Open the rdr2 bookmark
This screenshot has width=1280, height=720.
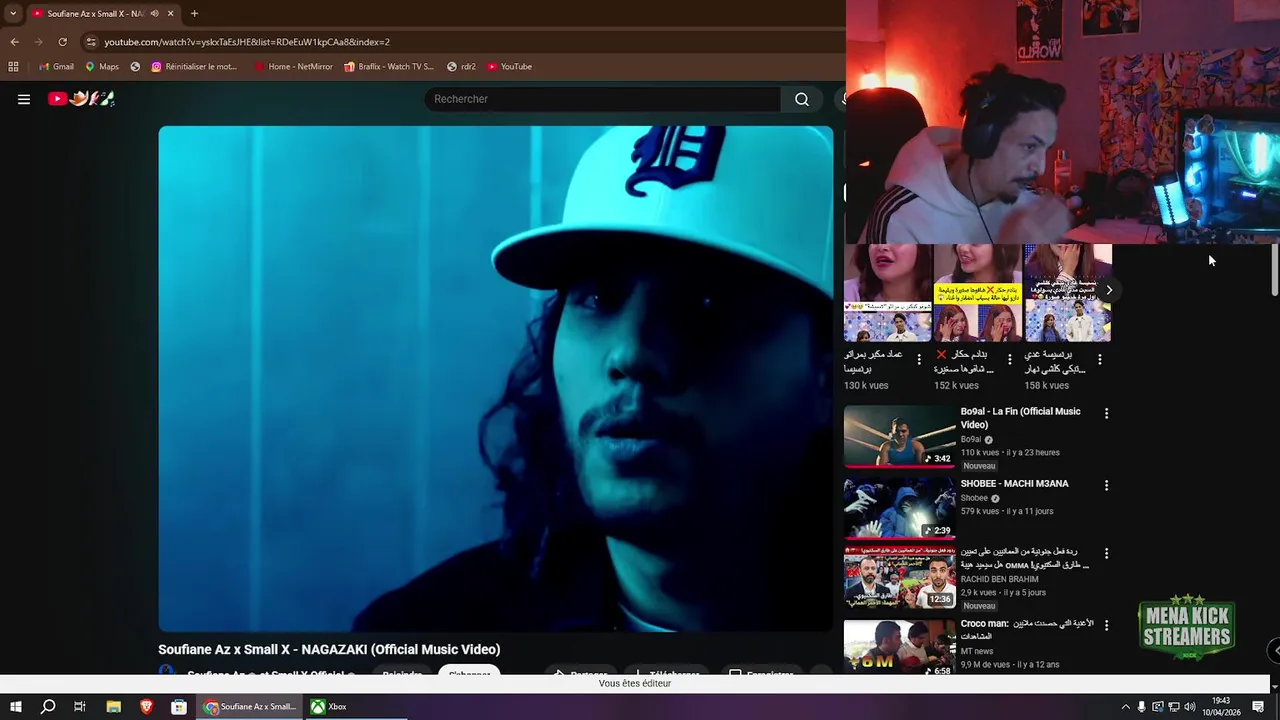point(461,67)
